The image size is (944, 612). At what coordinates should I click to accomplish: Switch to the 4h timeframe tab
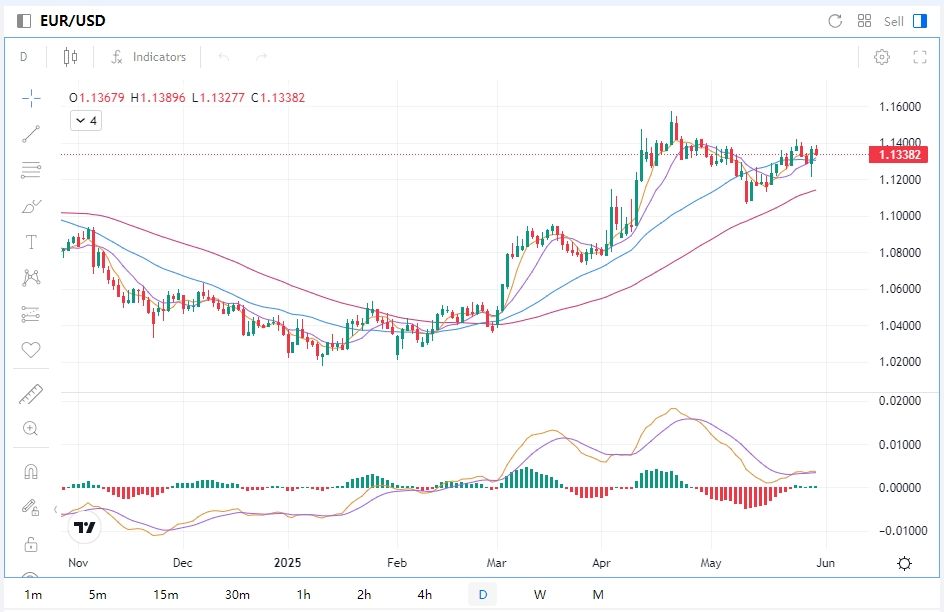click(425, 595)
